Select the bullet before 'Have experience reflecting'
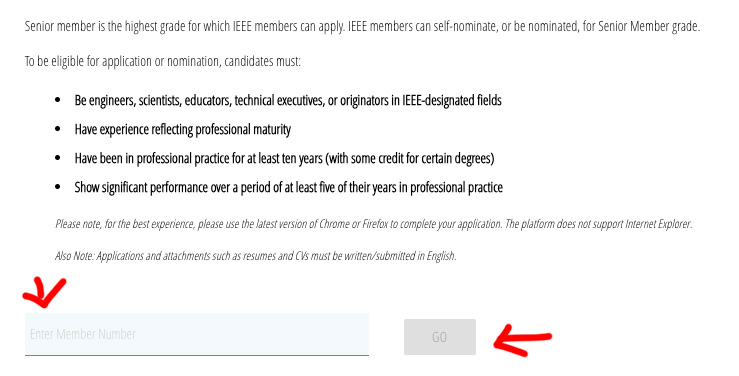Image resolution: width=739 pixels, height=376 pixels. click(57, 129)
